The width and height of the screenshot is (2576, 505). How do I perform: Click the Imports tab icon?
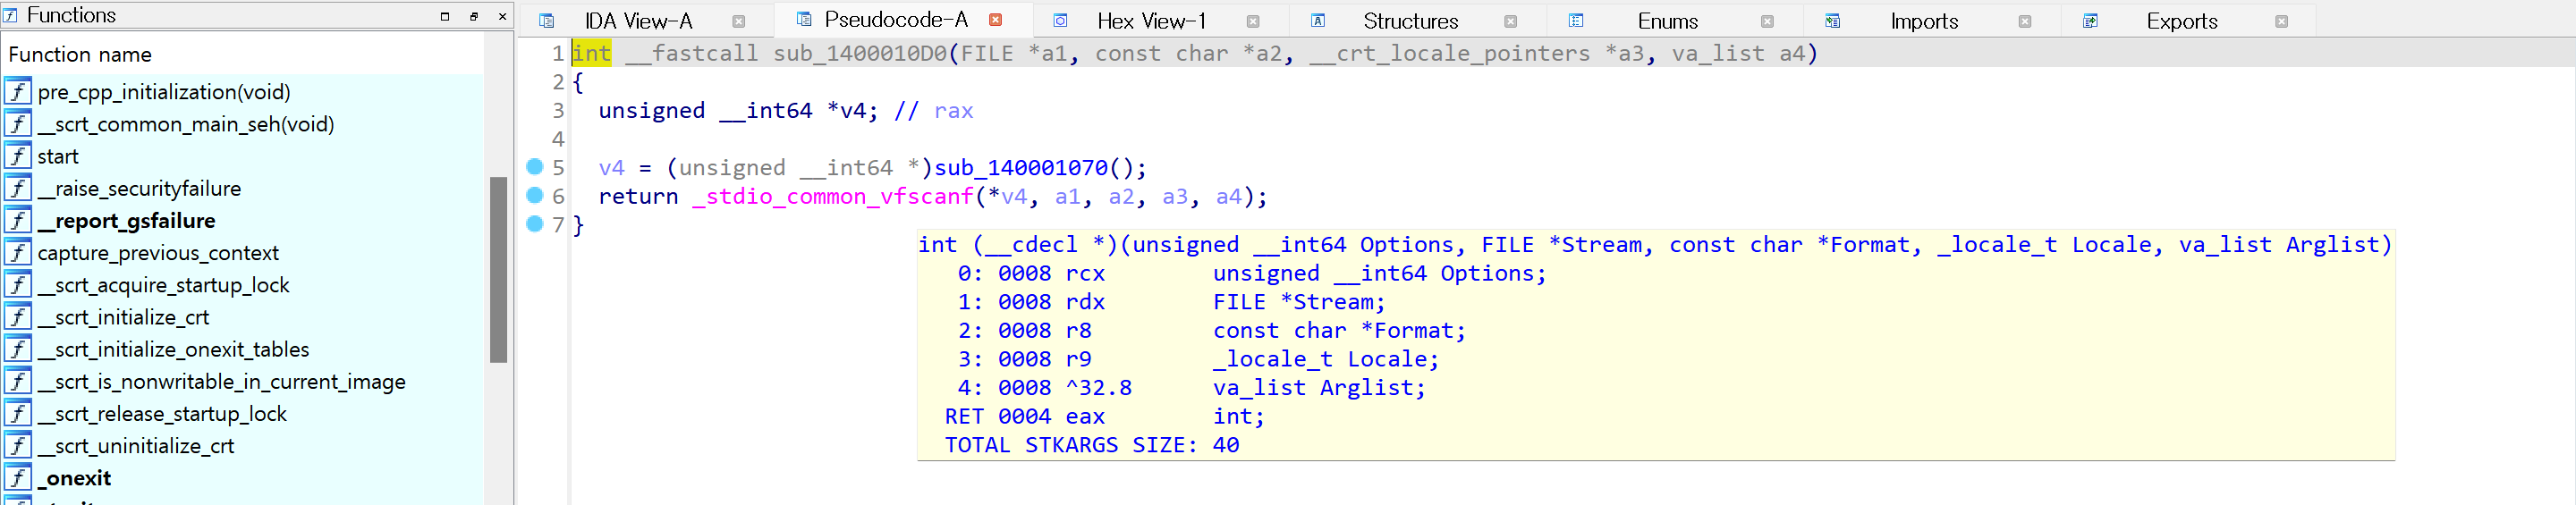pos(1833,21)
